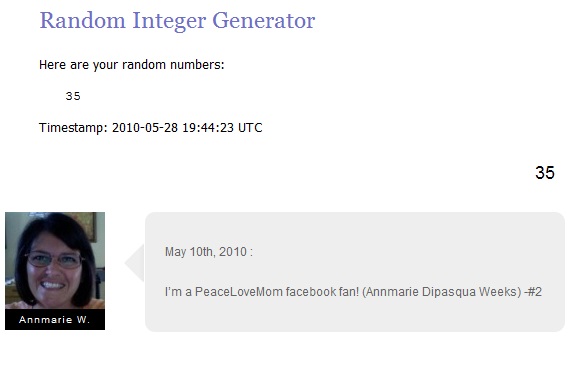The width and height of the screenshot is (582, 366).
Task: Click the 'Here are your random numbers' text
Action: tap(132, 65)
